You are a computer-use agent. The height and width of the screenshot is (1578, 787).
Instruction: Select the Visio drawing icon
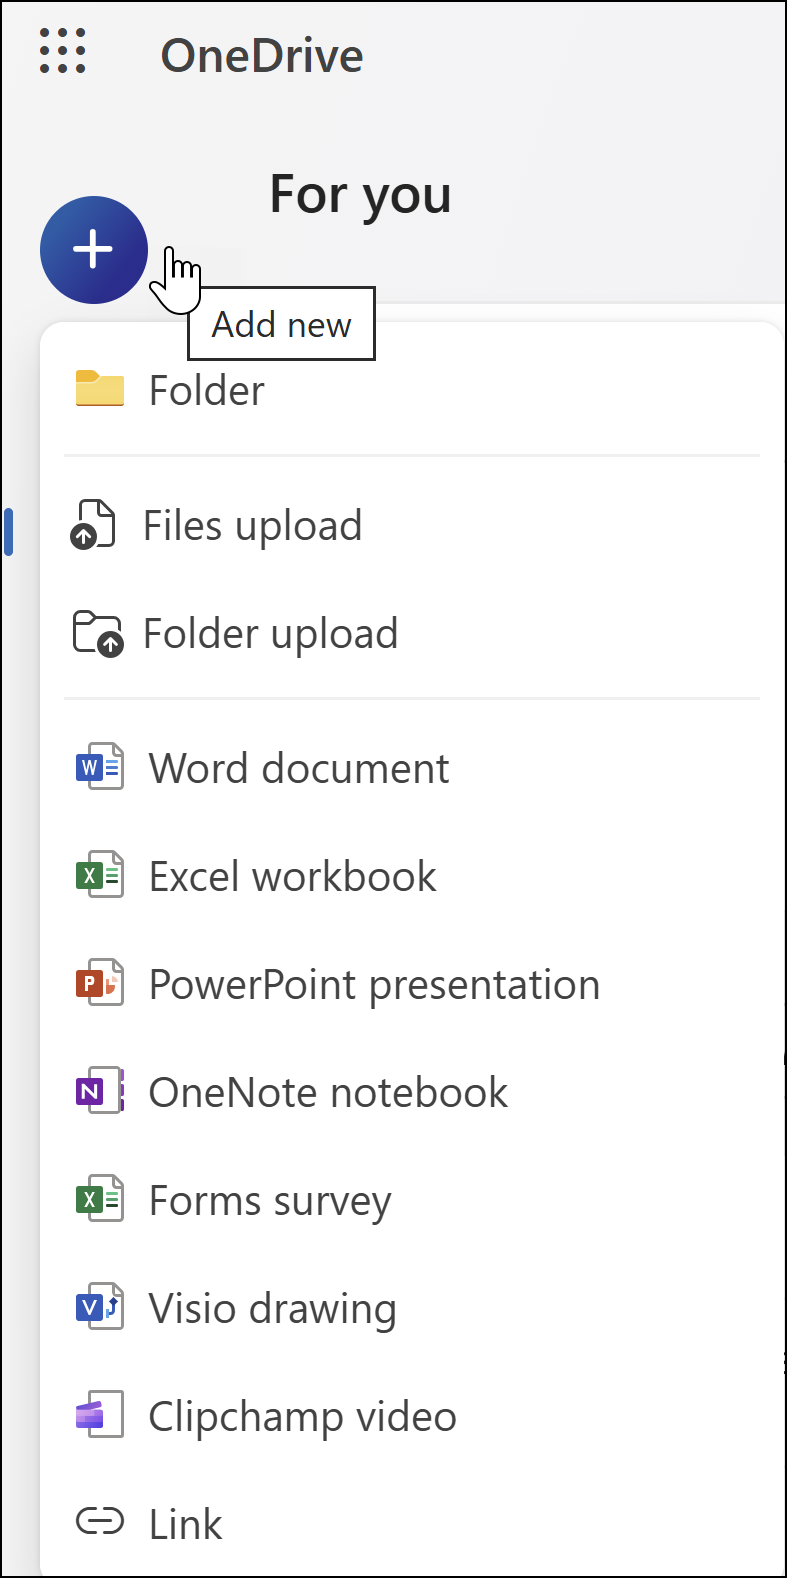tap(98, 1307)
